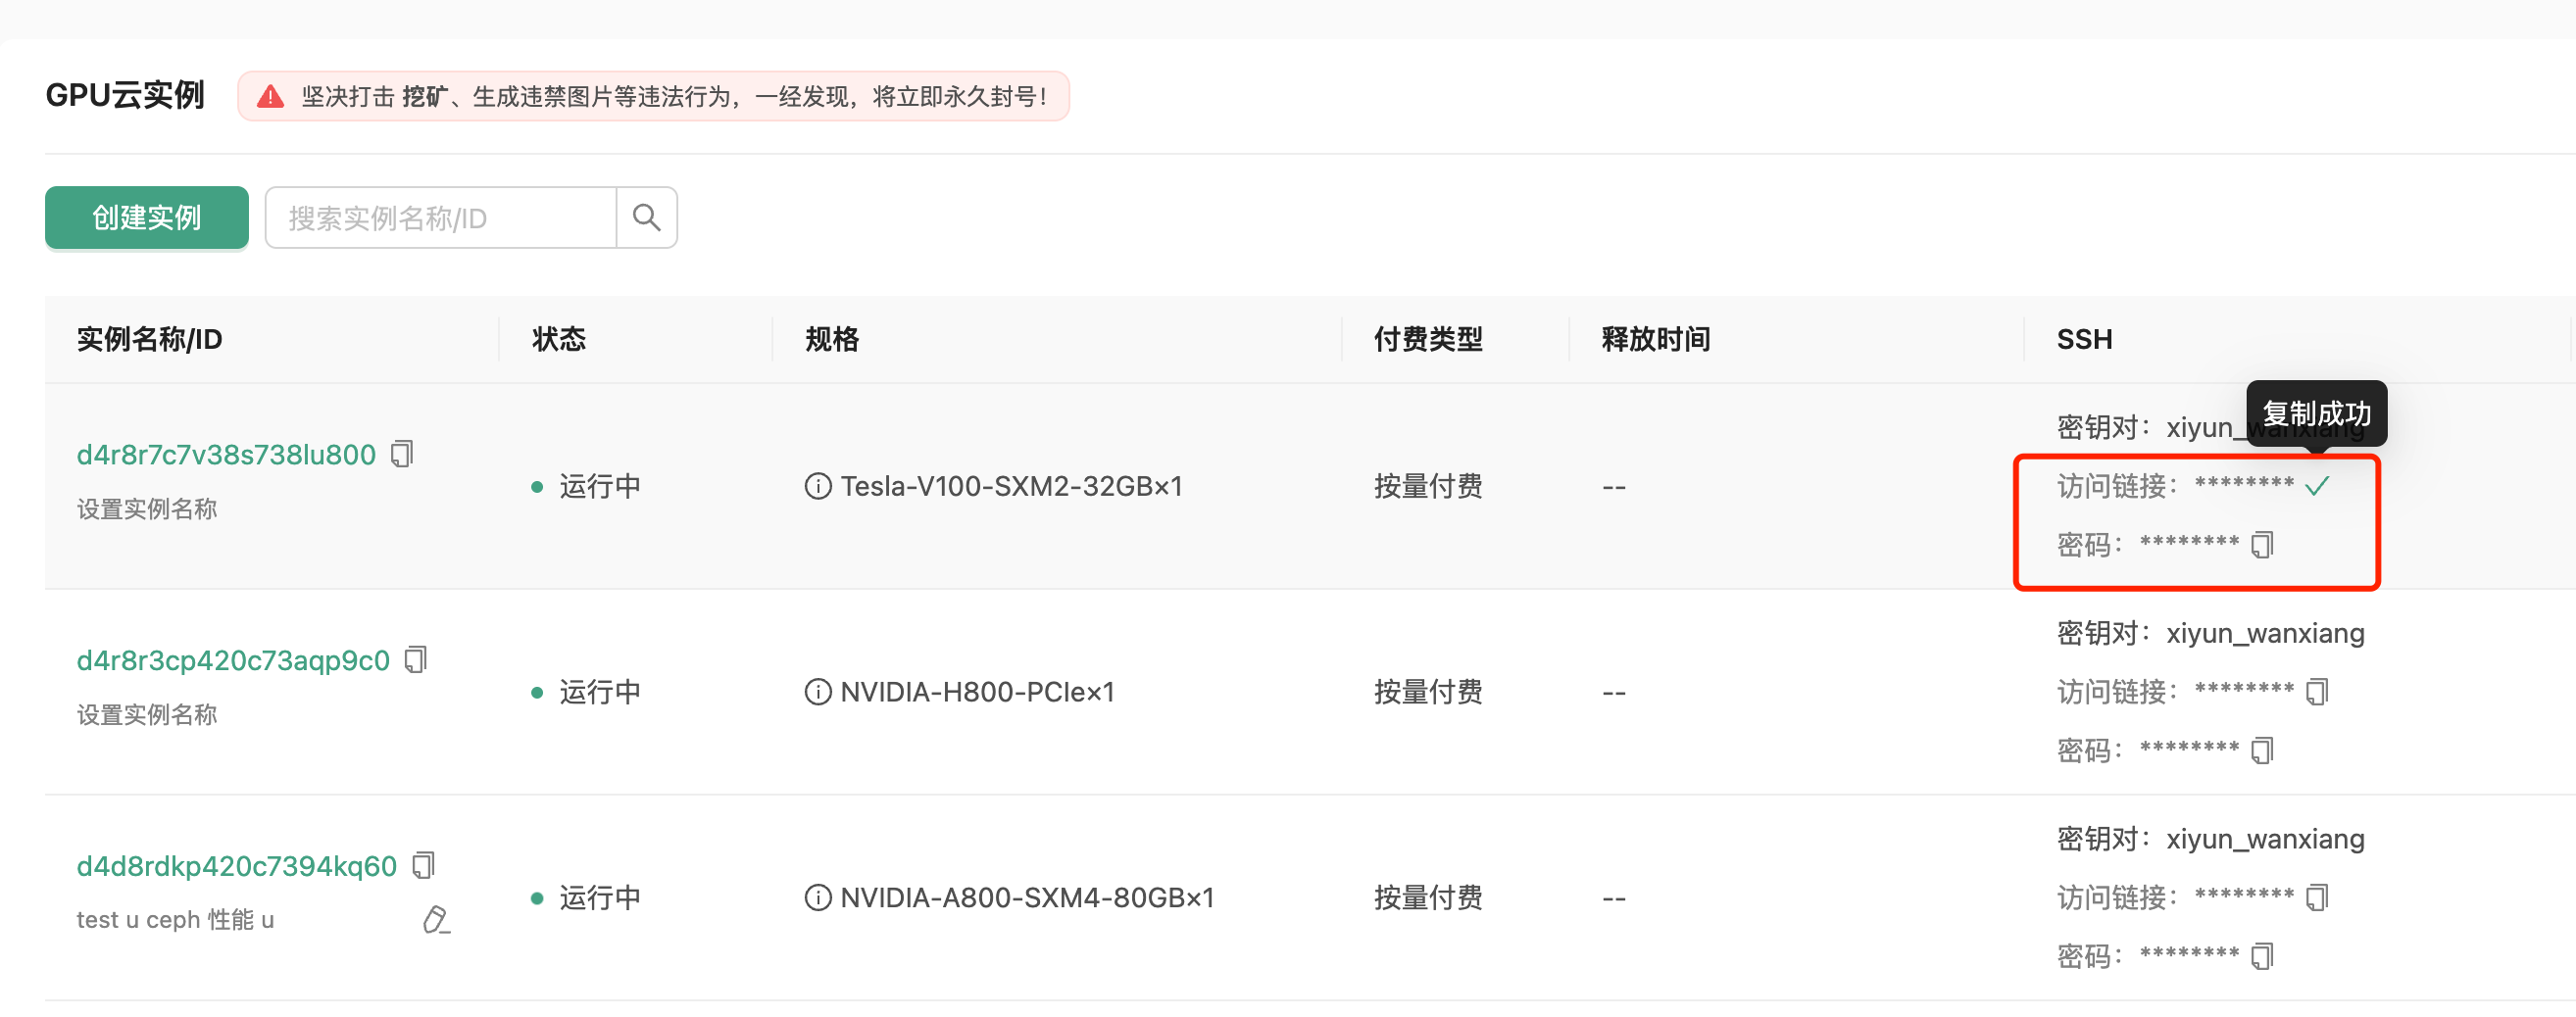Click 设置实例名称 under the first instance

147,509
